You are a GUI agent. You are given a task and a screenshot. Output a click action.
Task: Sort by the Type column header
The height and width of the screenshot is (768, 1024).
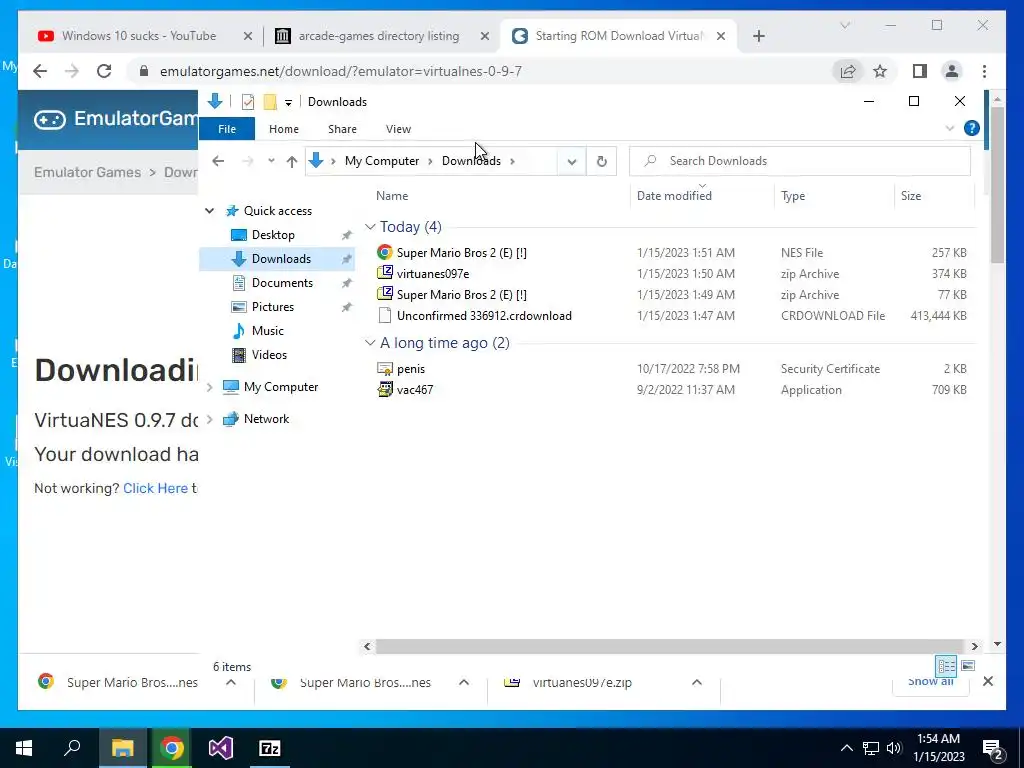tap(793, 196)
